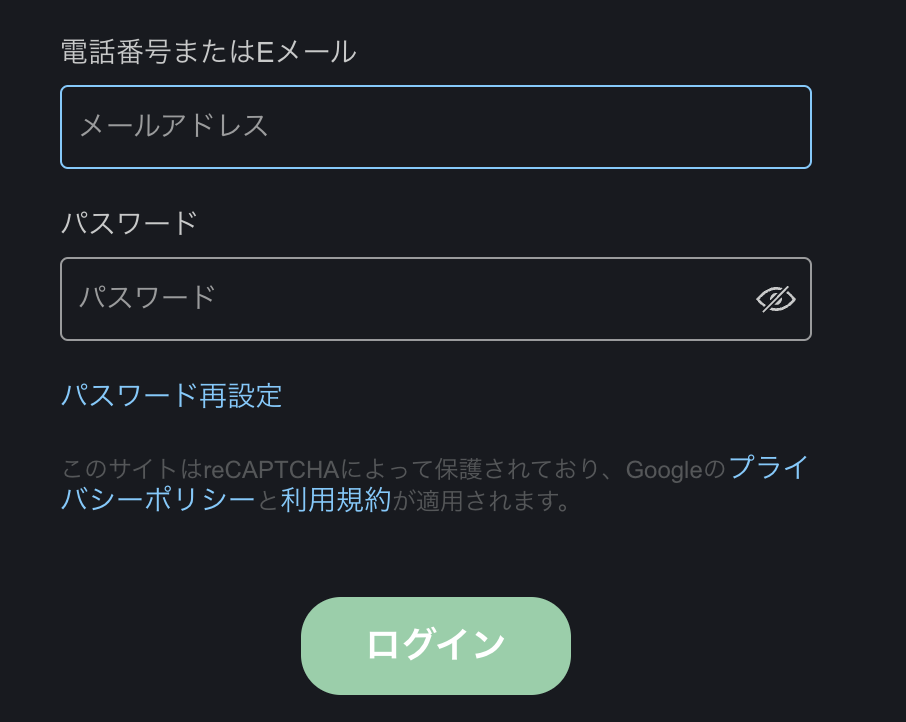This screenshot has height=722, width=906.
Task: Click the green login button's ログイン text
Action: 436,645
